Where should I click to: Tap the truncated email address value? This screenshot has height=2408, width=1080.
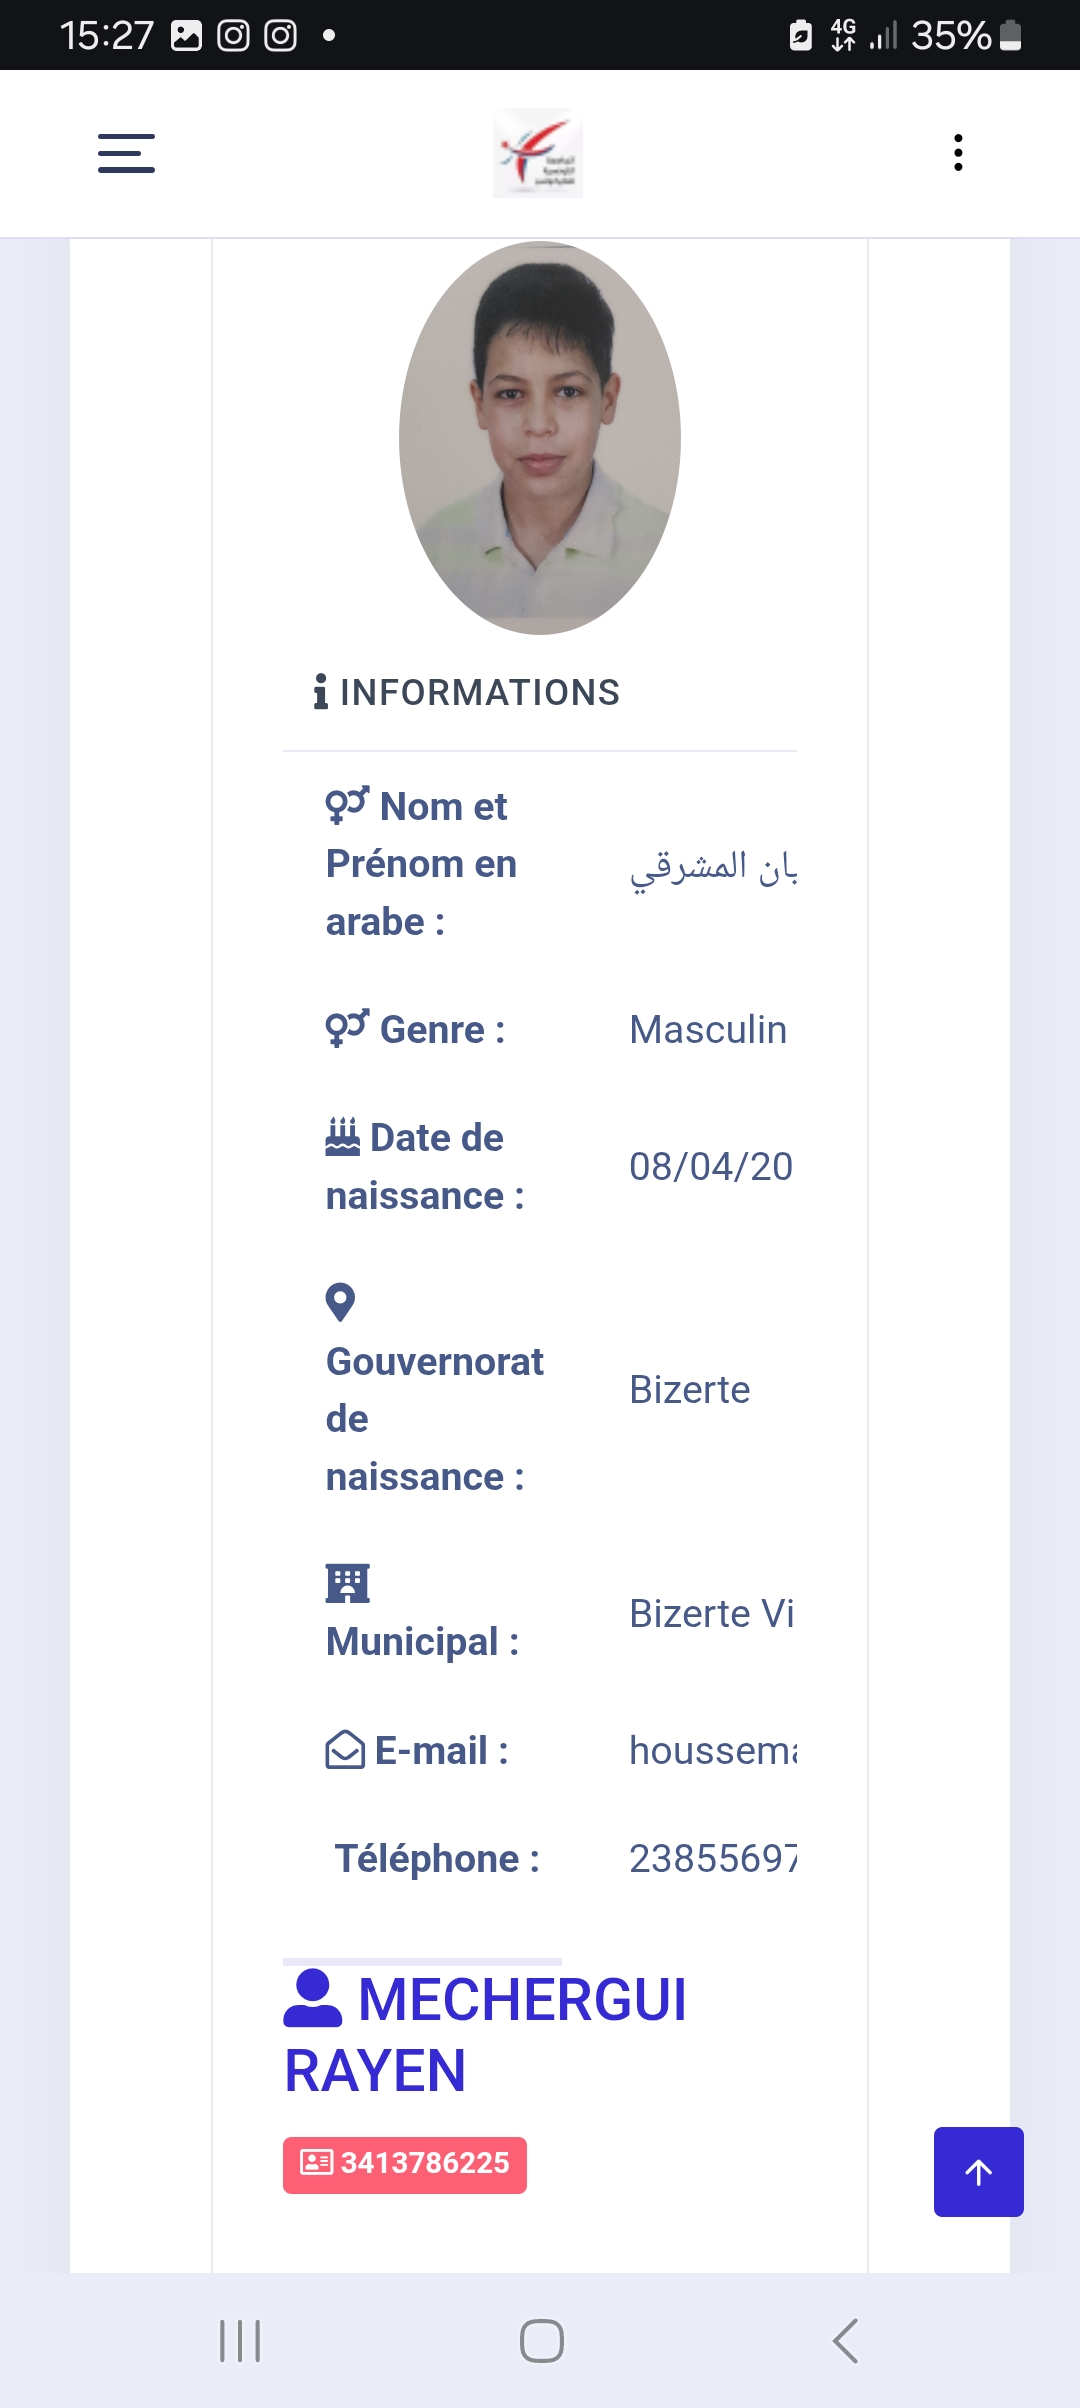tap(712, 1751)
